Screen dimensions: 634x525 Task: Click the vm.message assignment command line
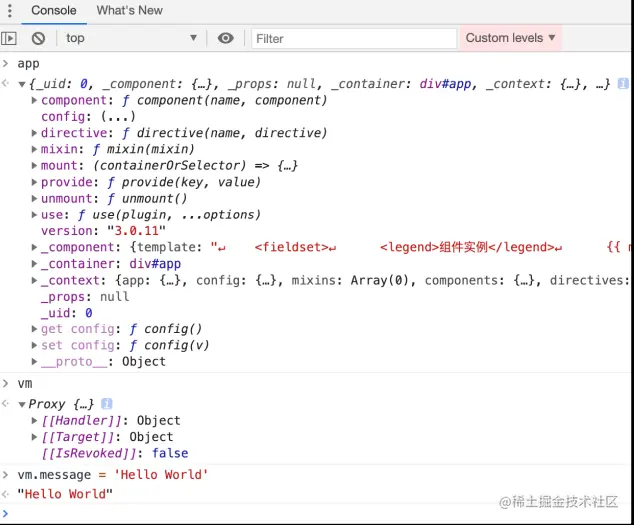112,474
